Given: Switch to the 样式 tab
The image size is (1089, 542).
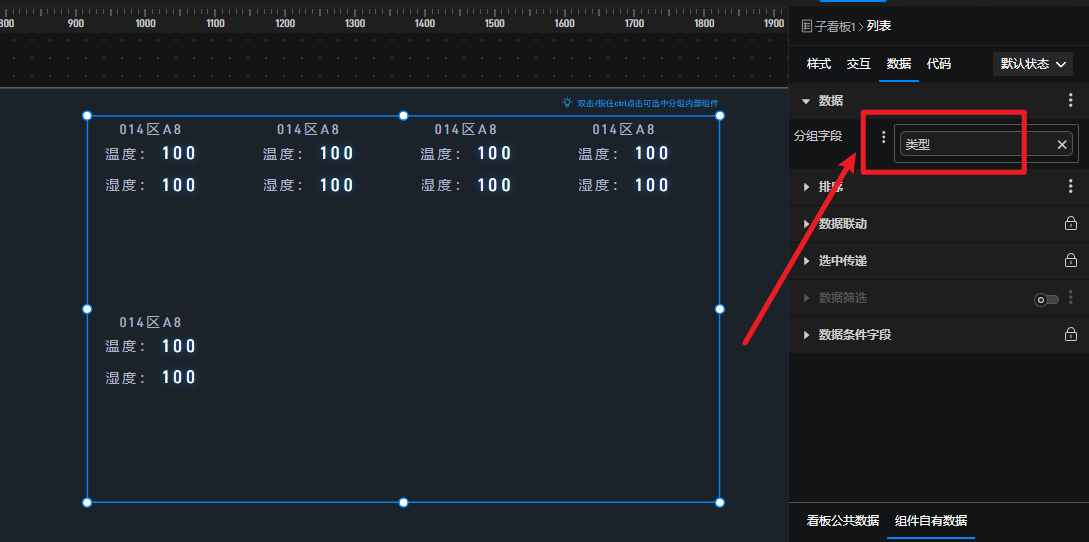Looking at the screenshot, I should tap(818, 64).
